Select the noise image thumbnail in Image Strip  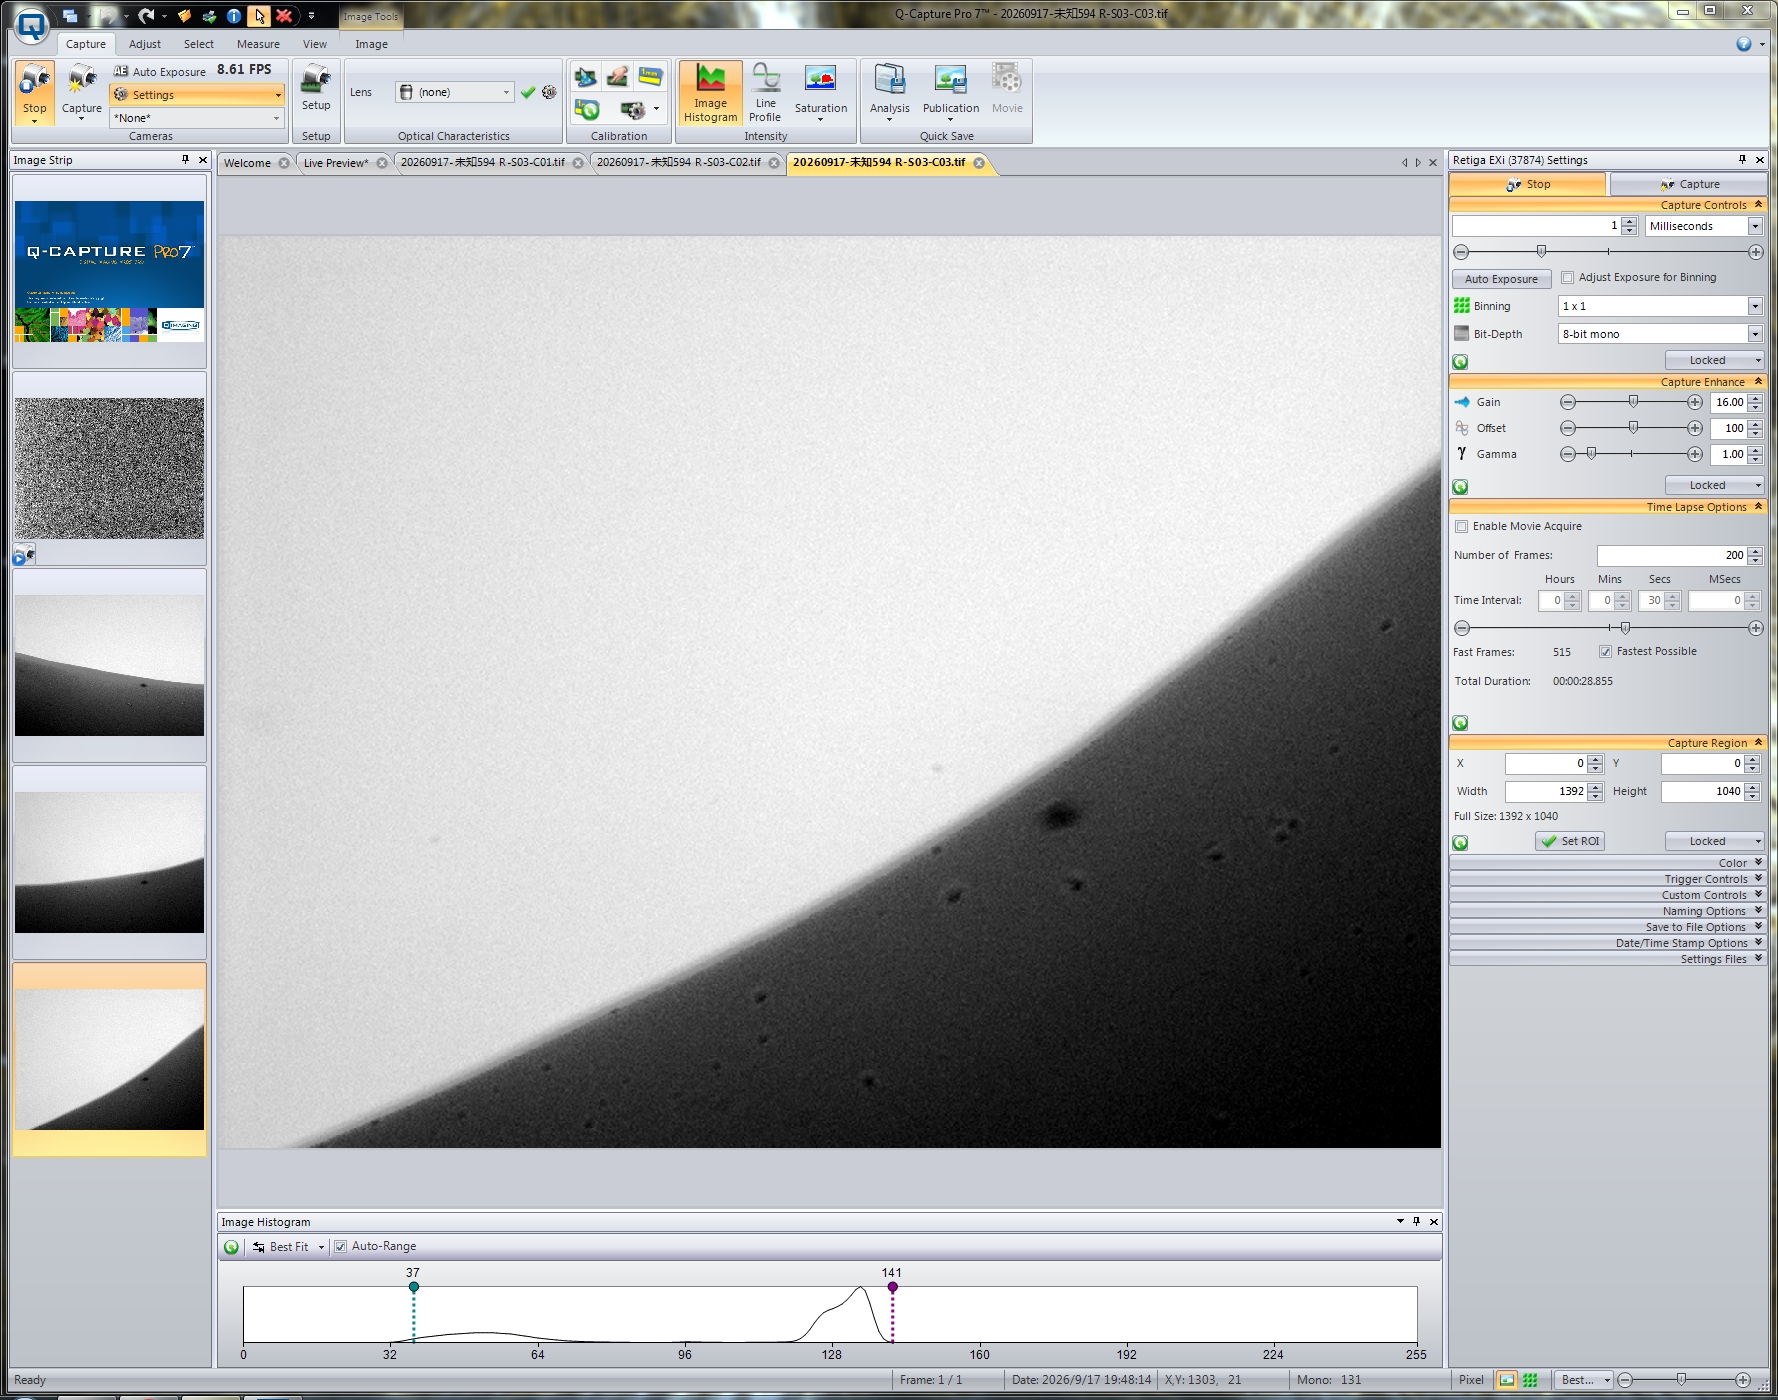(x=109, y=468)
